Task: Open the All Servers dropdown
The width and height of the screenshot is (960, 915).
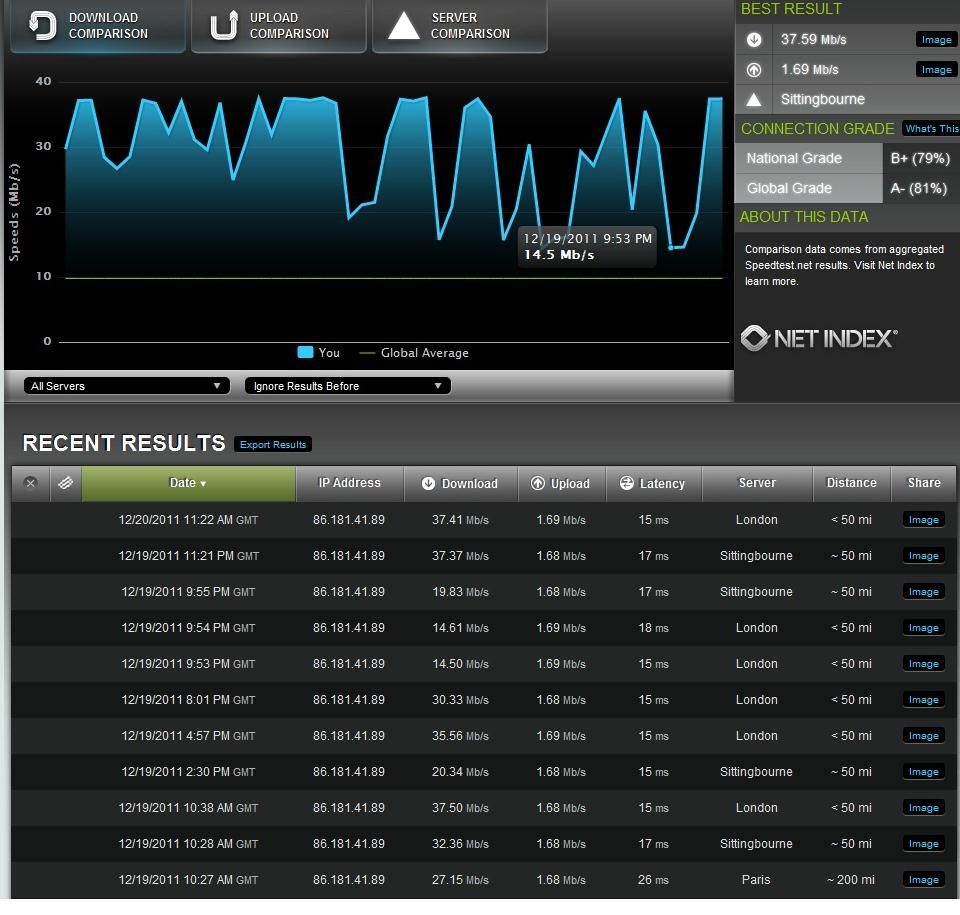Action: [127, 386]
